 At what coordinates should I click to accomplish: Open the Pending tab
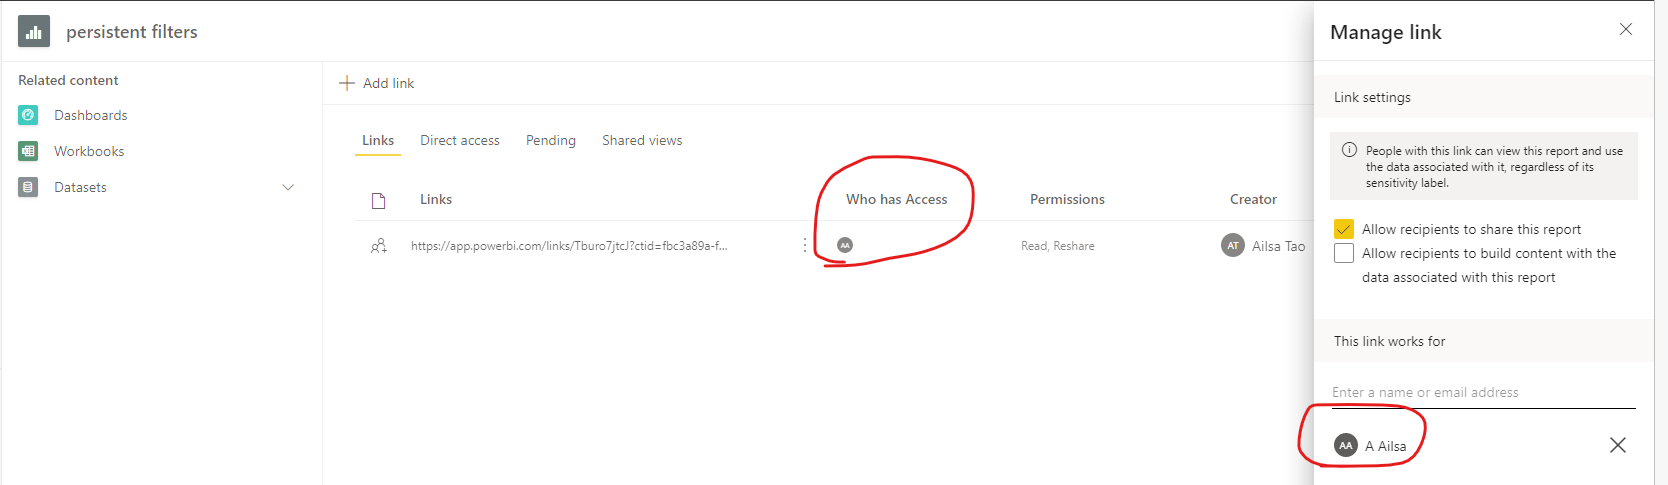551,140
